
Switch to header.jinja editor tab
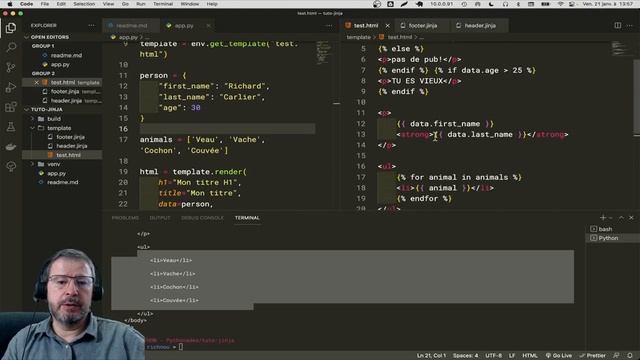coord(480,25)
